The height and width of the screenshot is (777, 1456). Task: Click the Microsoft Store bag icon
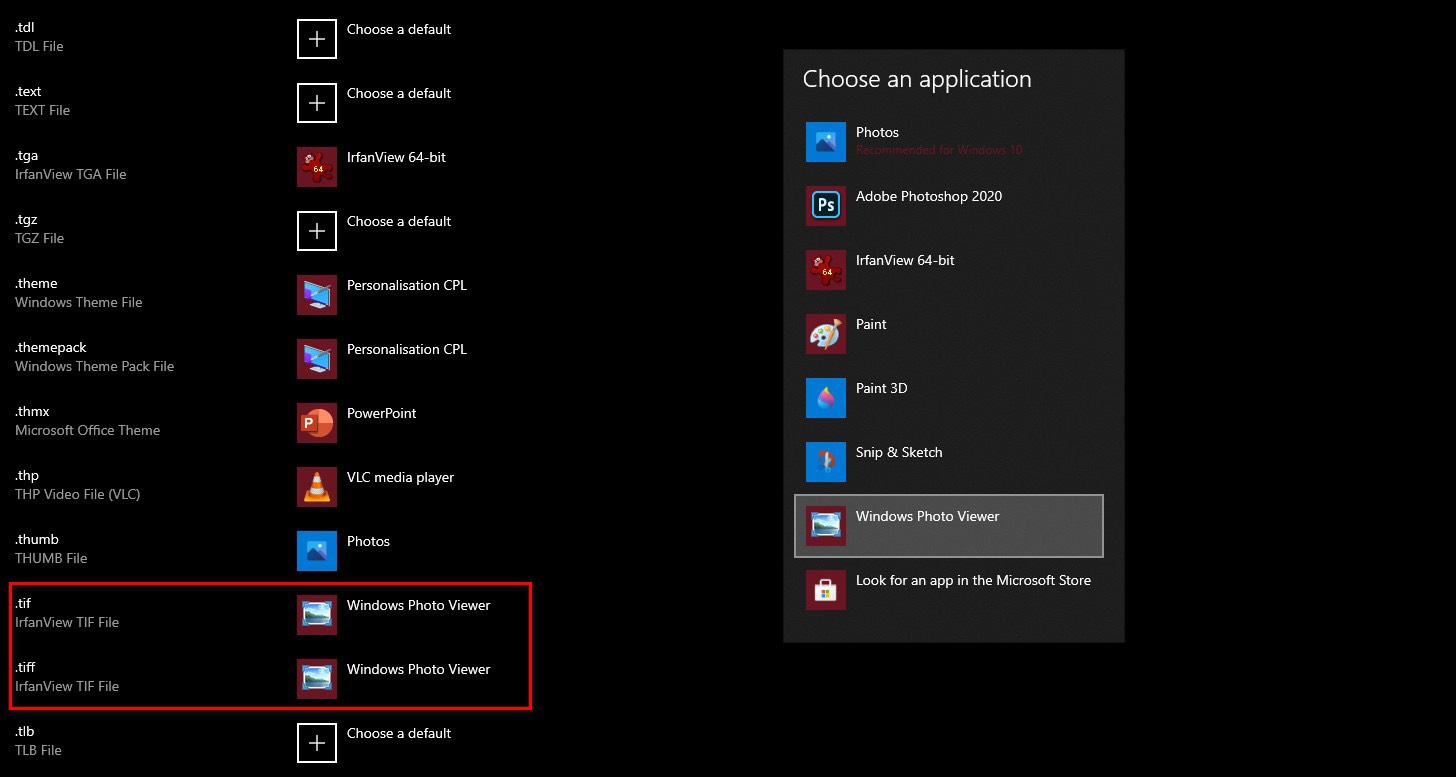[x=826, y=590]
